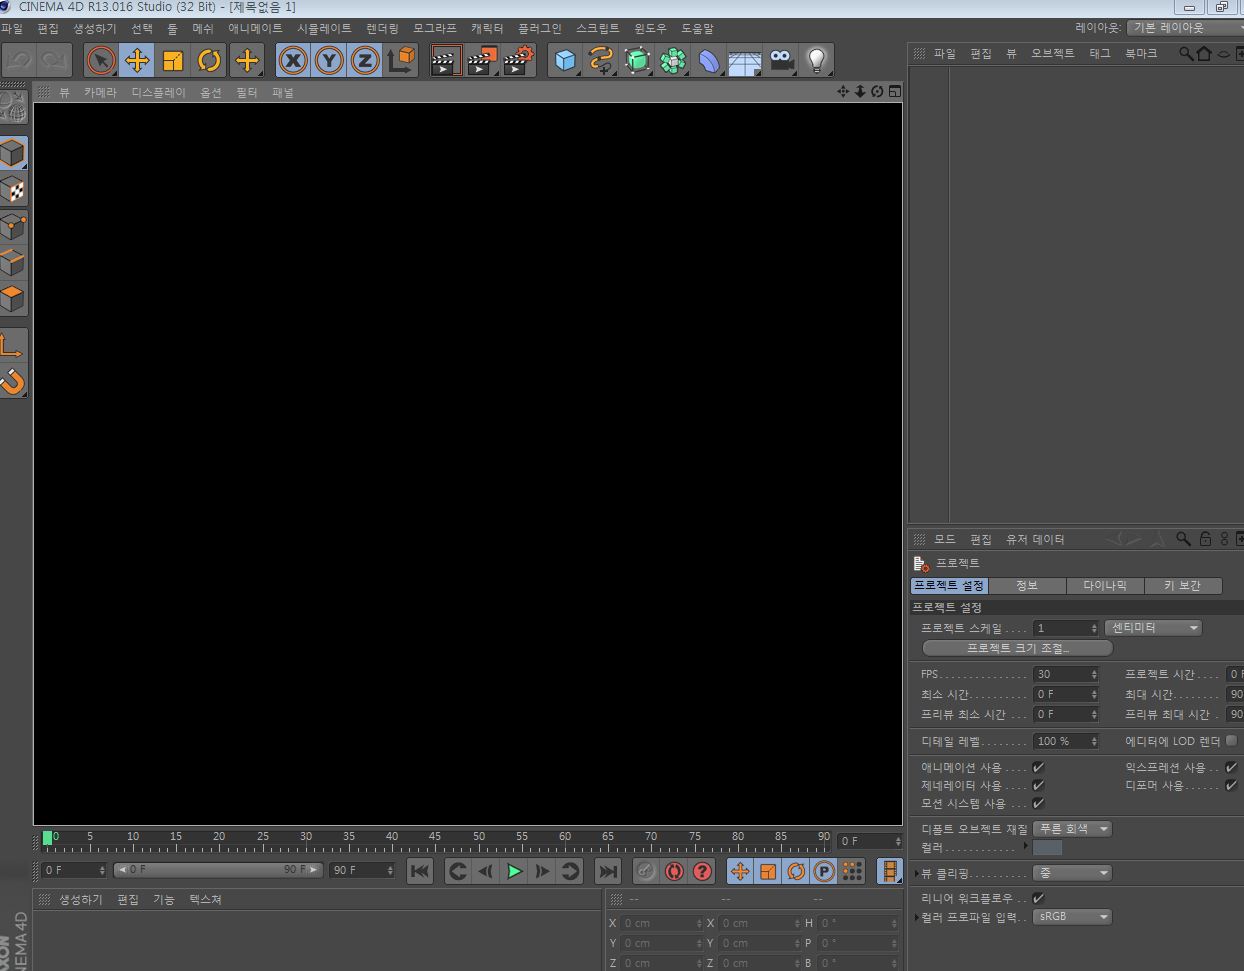Switch to Edges mode

pos(13,263)
